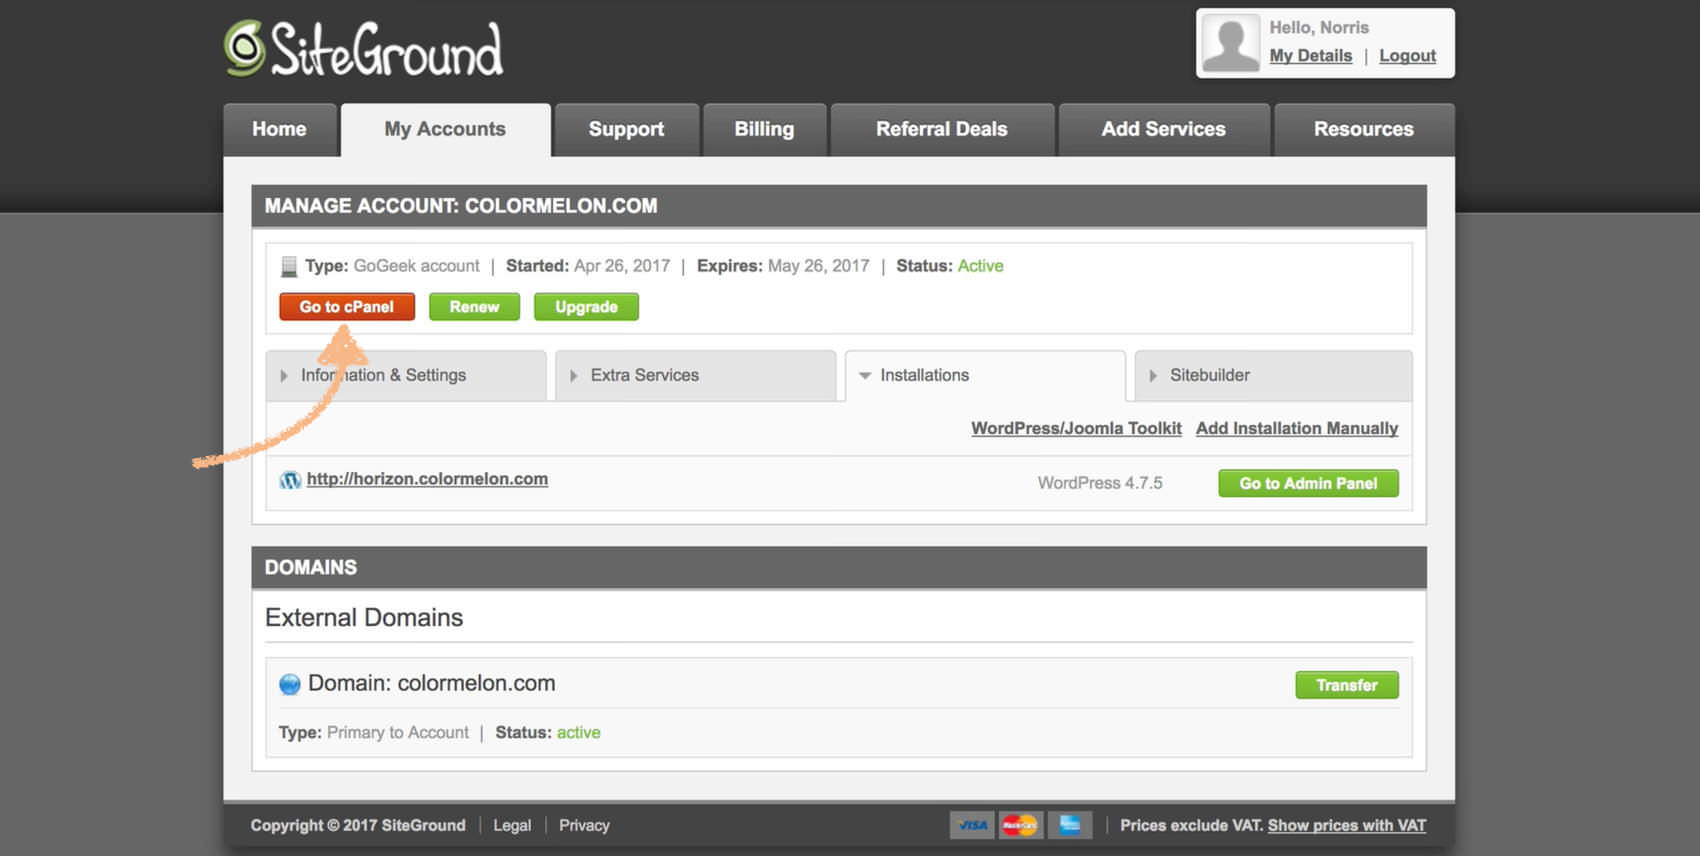Screen dimensions: 1700x856
Task: Open the Home tab
Action: coord(279,130)
